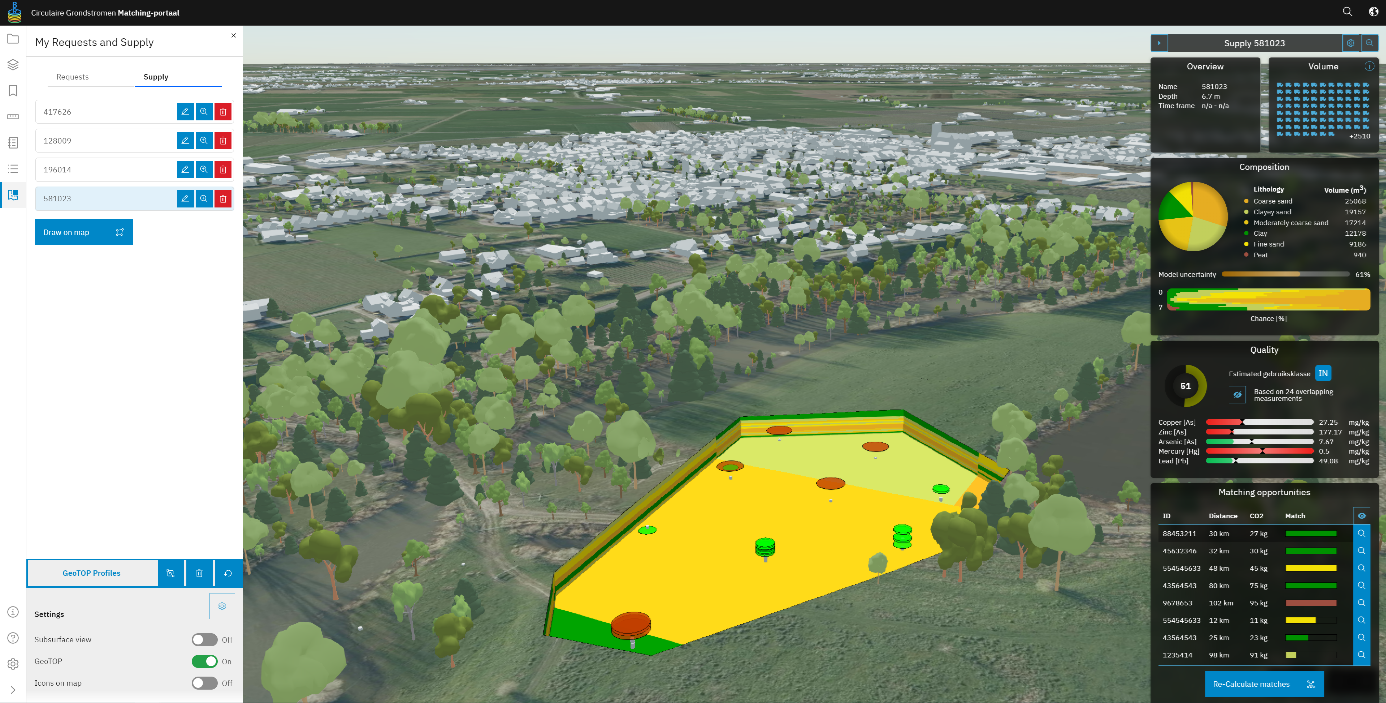Click the Model uncertainty progress bar

tap(1285, 274)
